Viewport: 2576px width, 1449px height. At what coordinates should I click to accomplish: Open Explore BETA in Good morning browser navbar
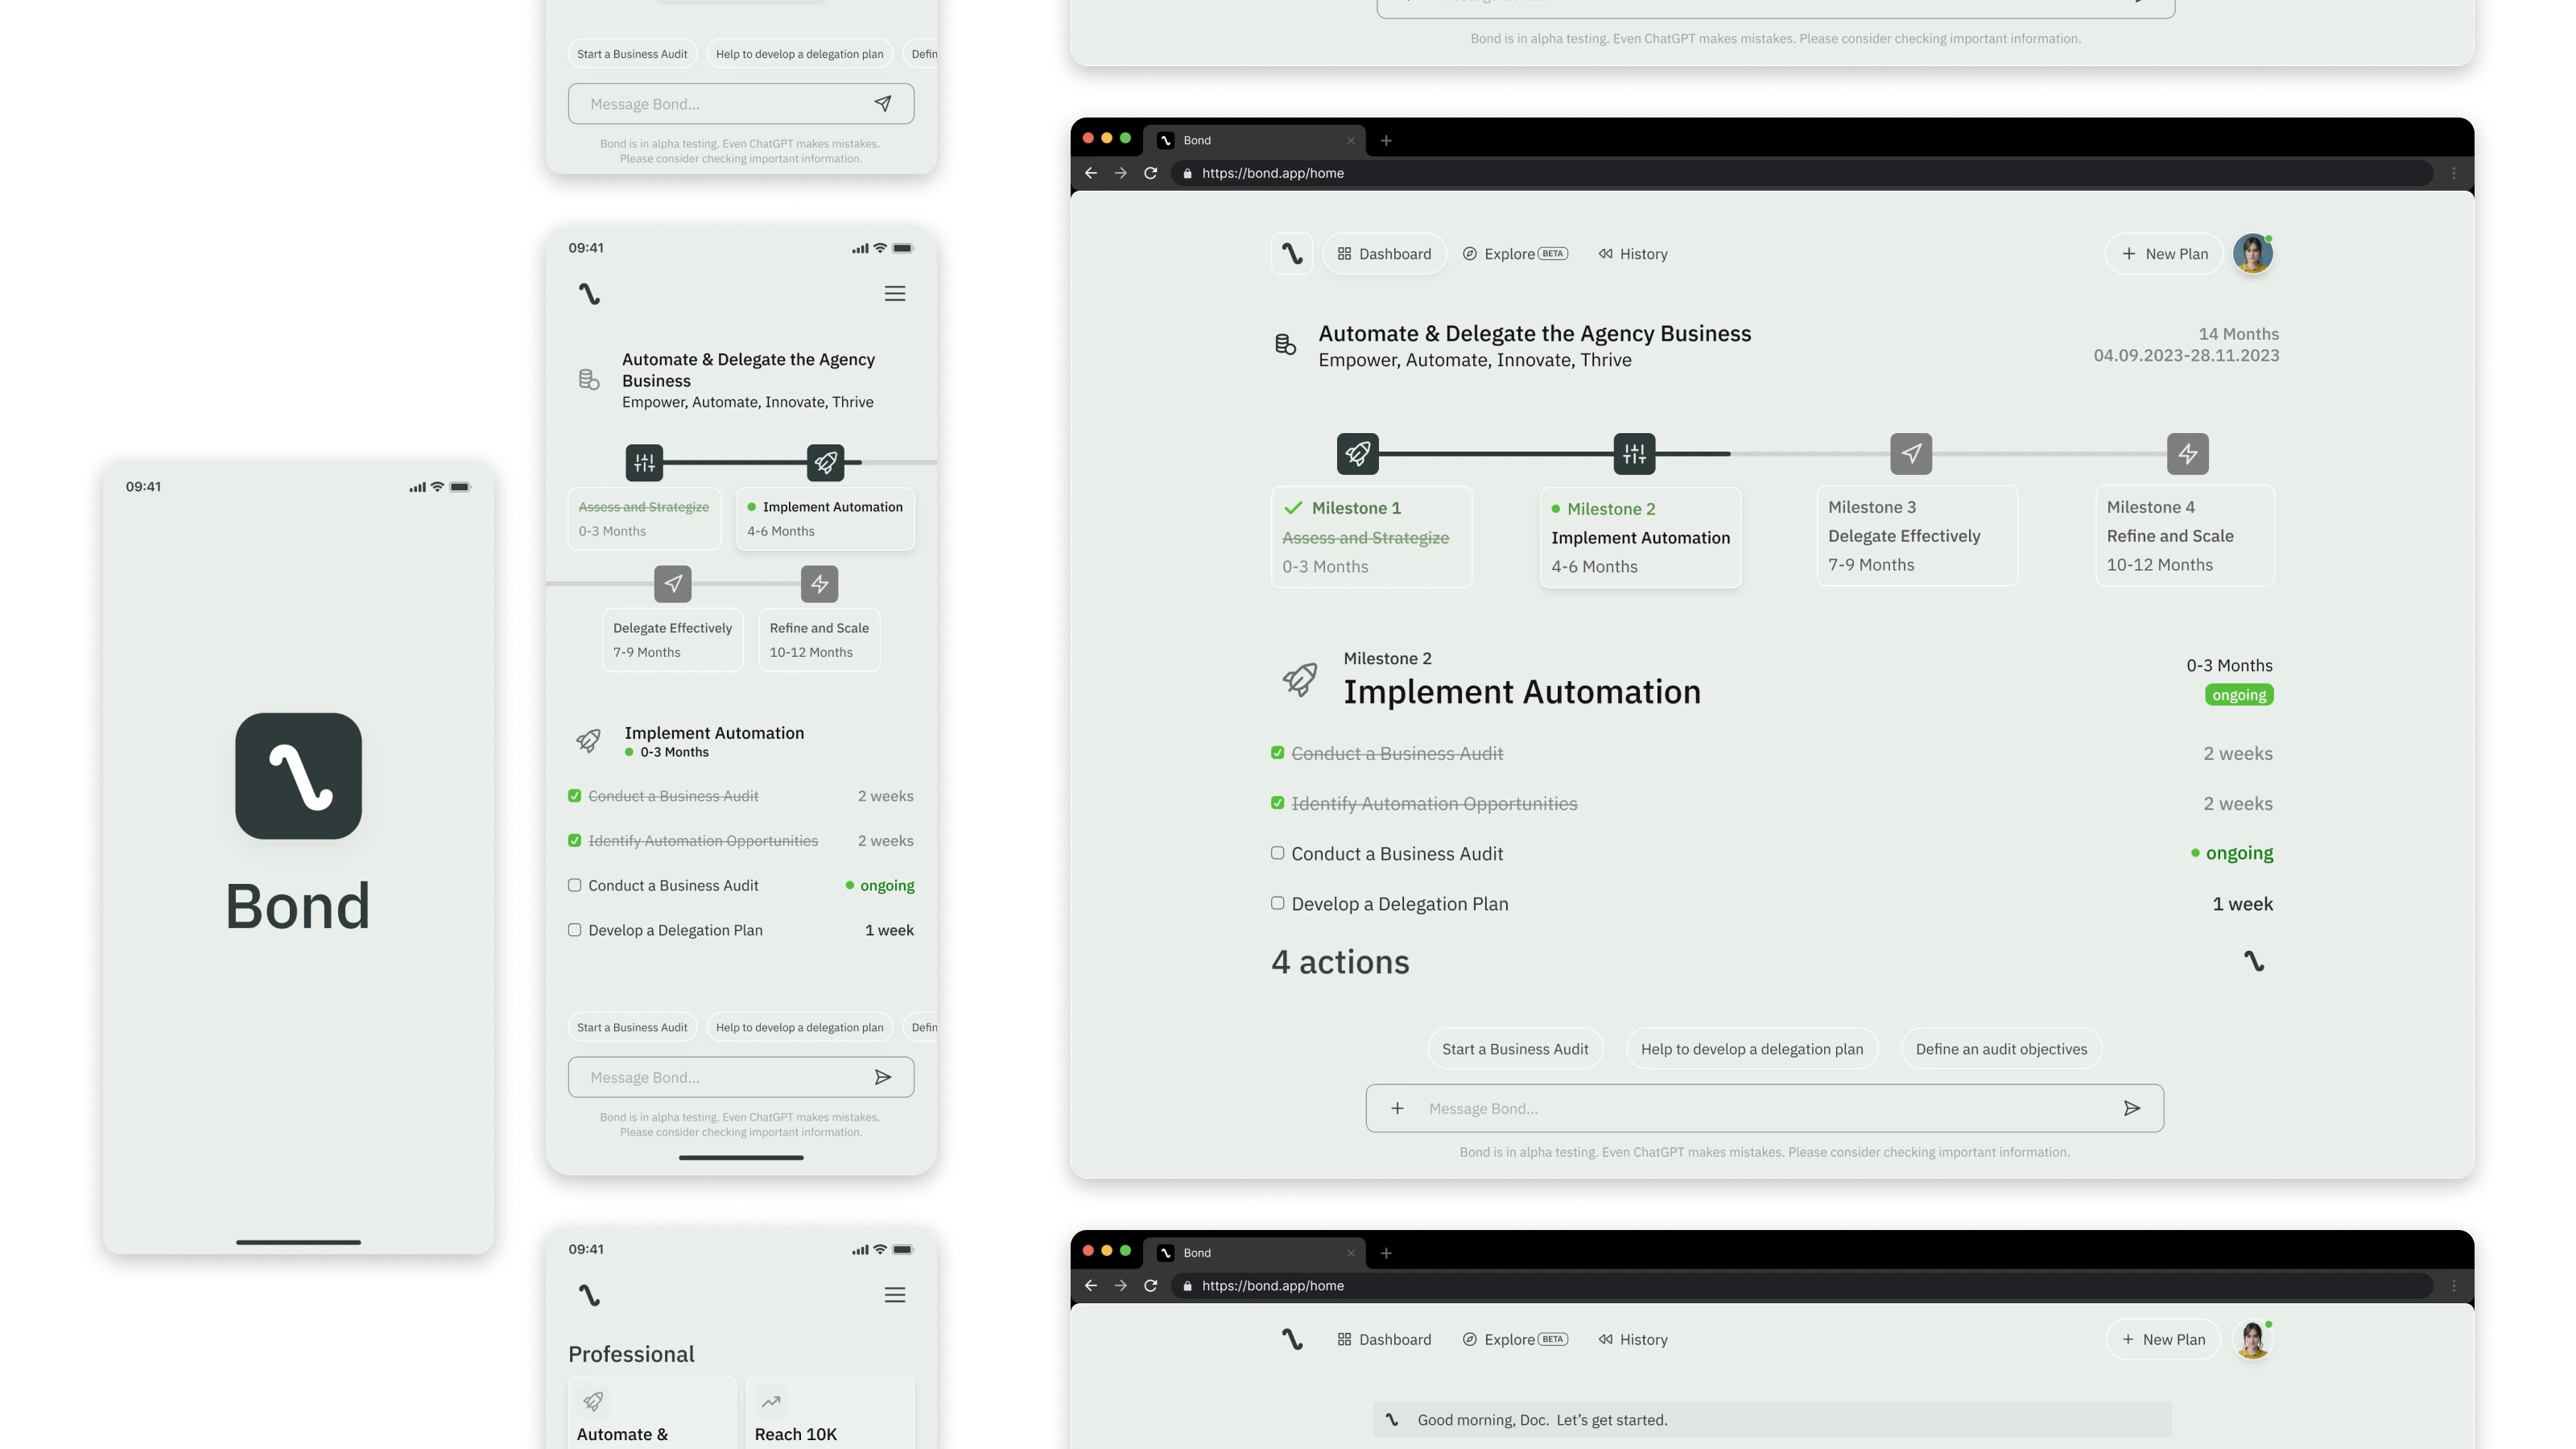coord(1515,1339)
